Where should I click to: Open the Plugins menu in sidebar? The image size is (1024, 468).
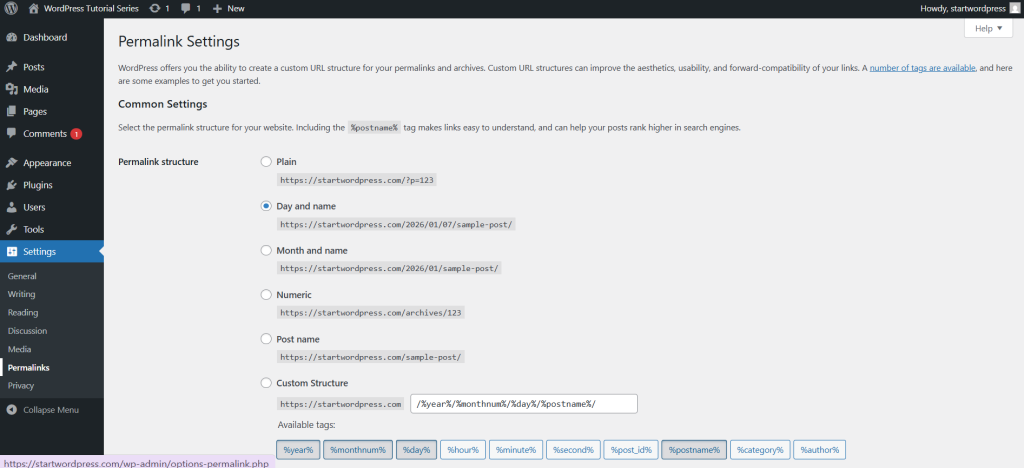38,185
